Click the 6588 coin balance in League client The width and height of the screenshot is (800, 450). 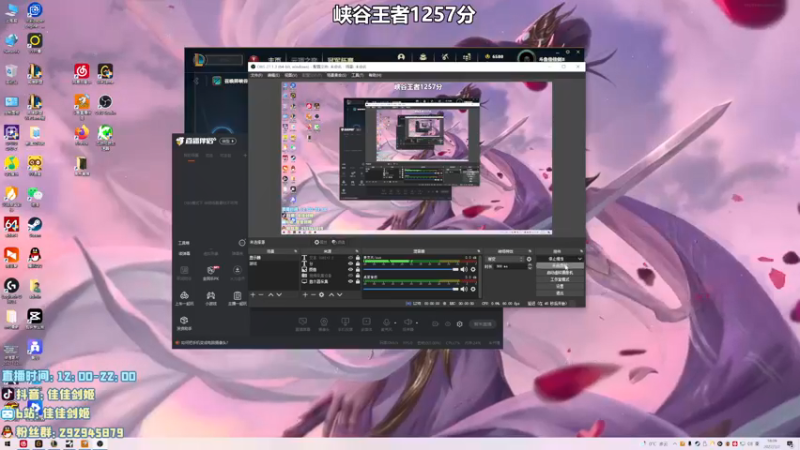(494, 57)
